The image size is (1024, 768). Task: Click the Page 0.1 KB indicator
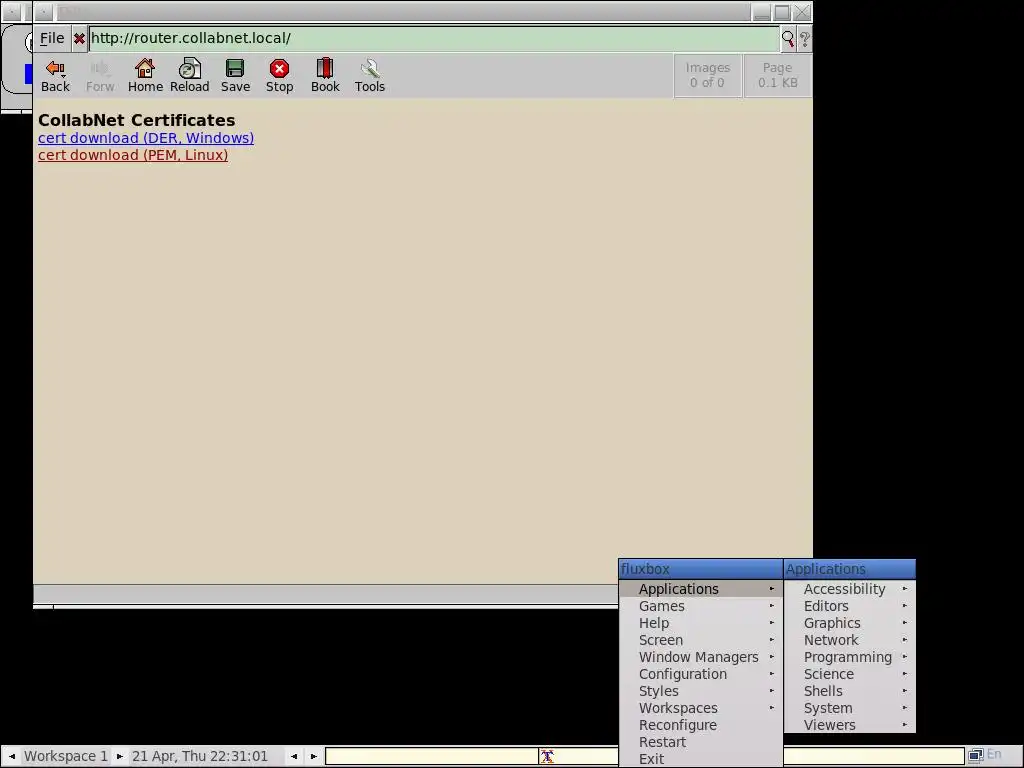[777, 75]
